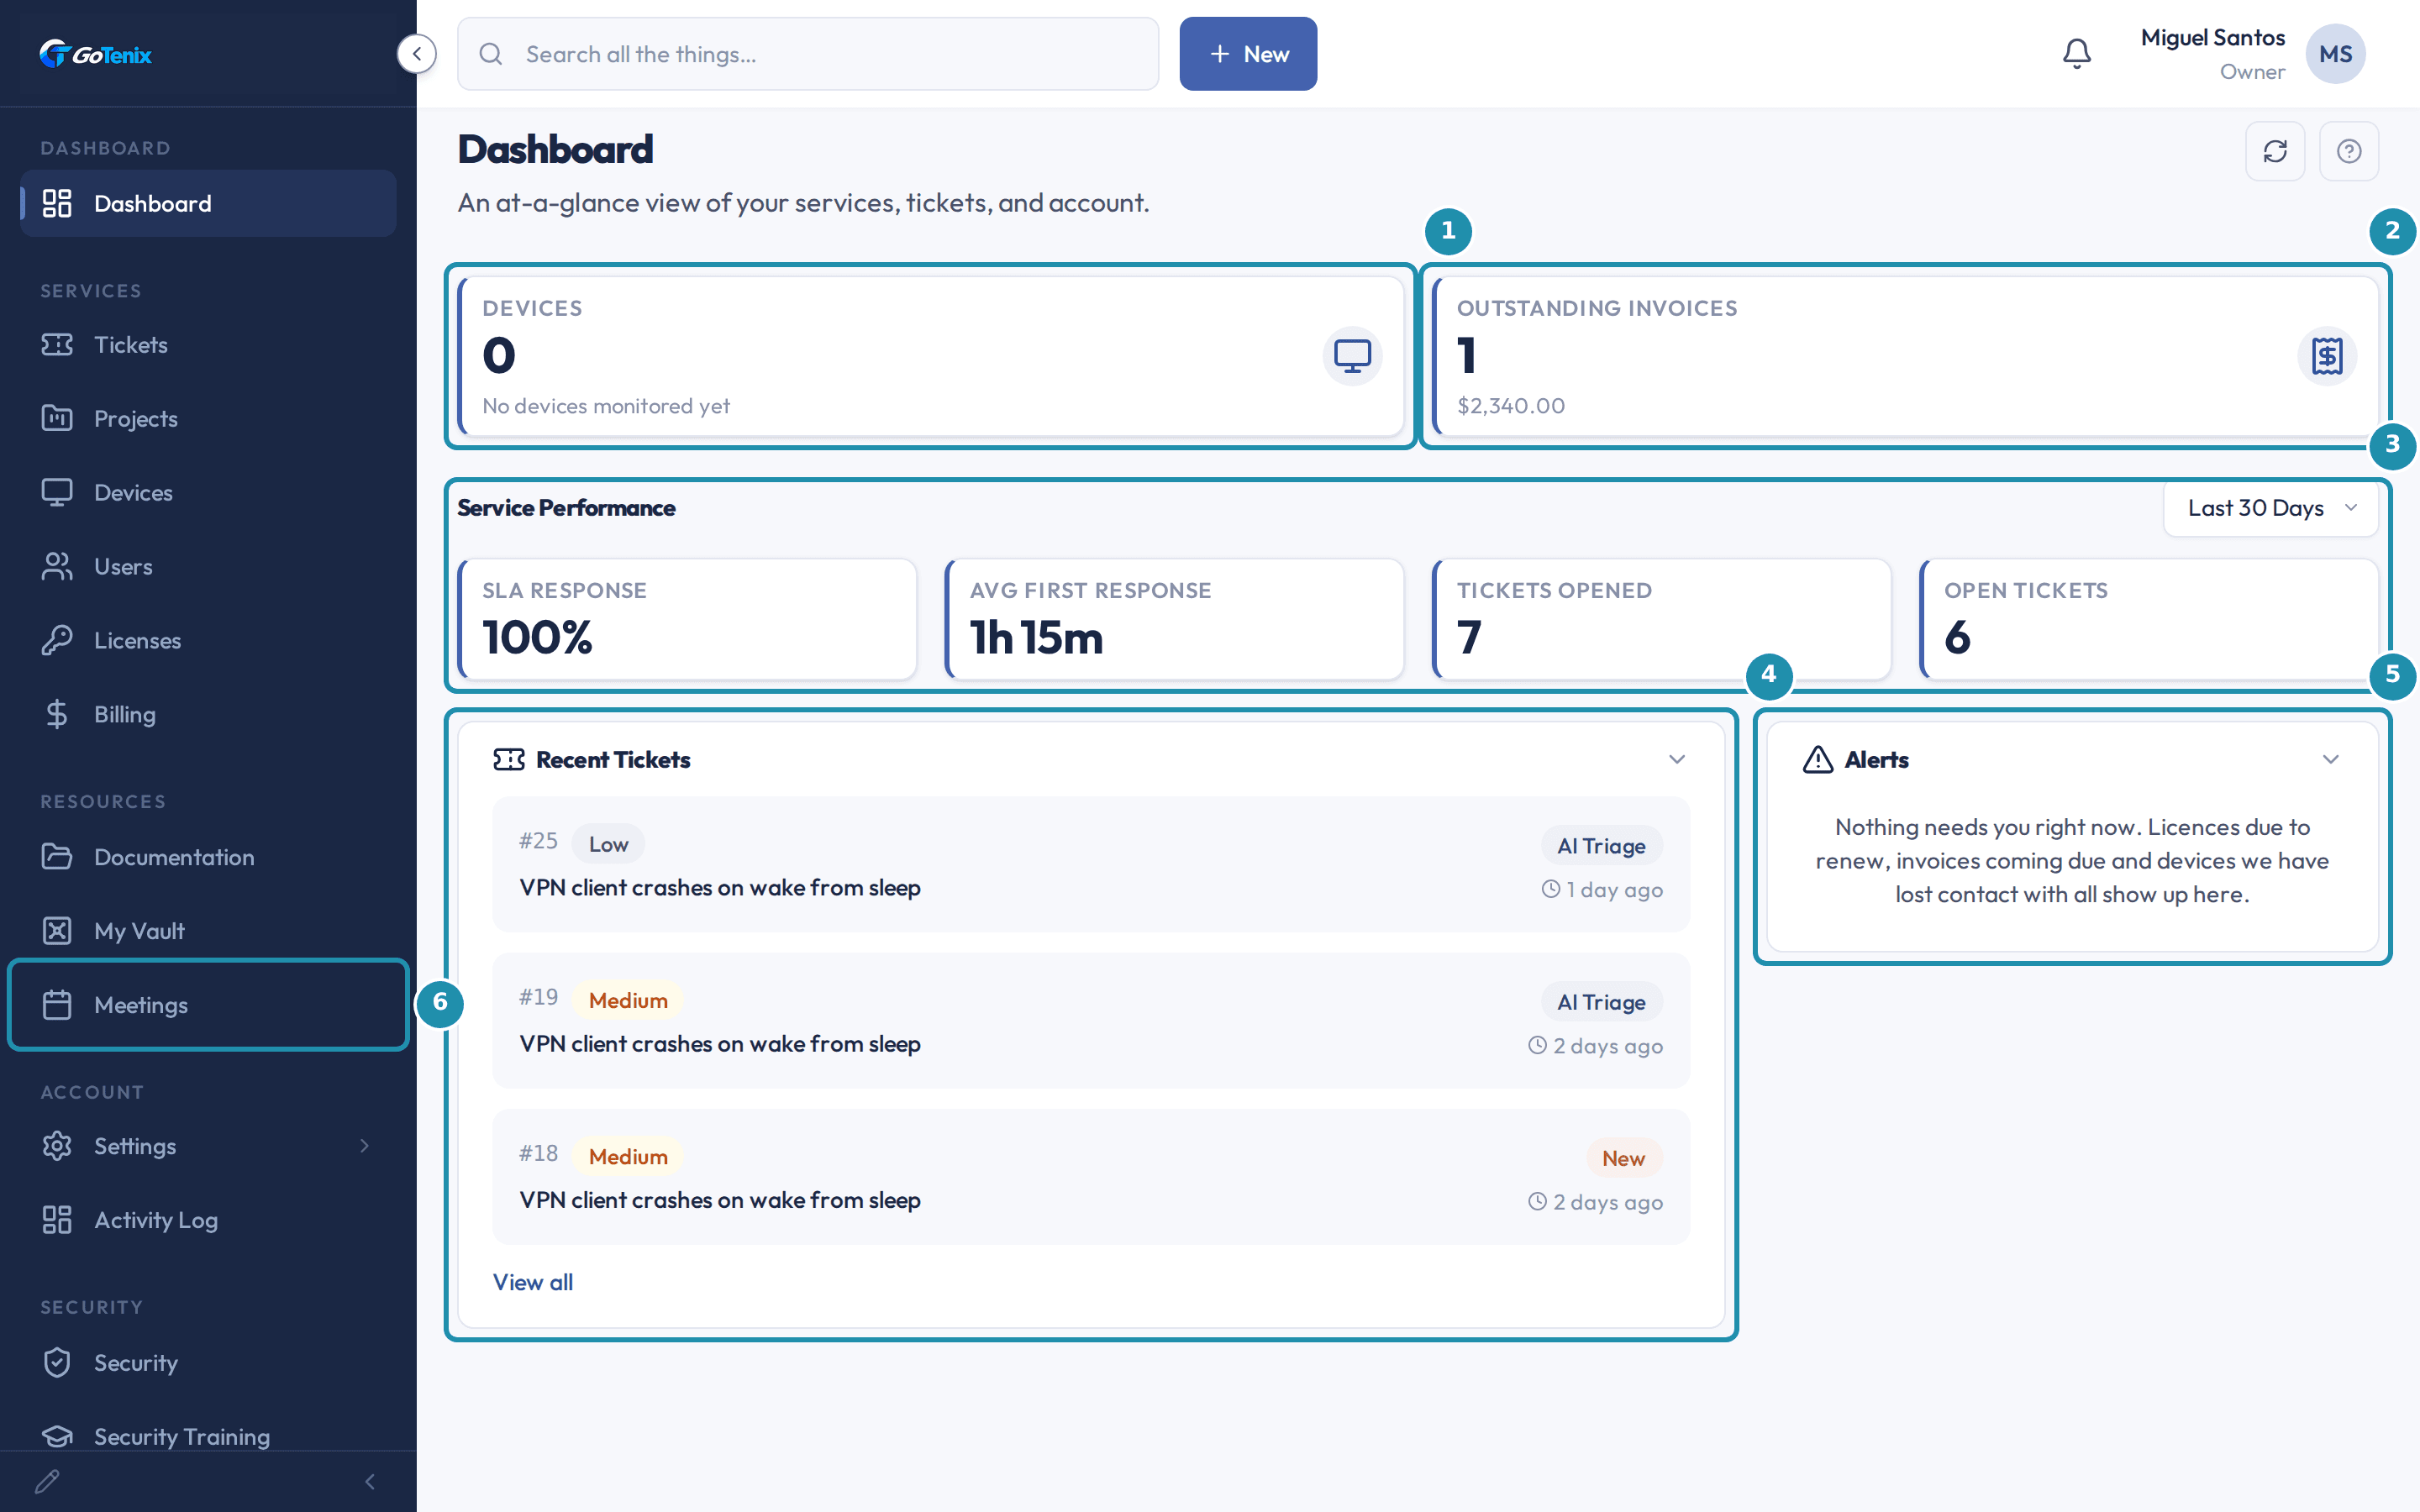Open ticket #25 VPN client crashes

[x=1091, y=864]
